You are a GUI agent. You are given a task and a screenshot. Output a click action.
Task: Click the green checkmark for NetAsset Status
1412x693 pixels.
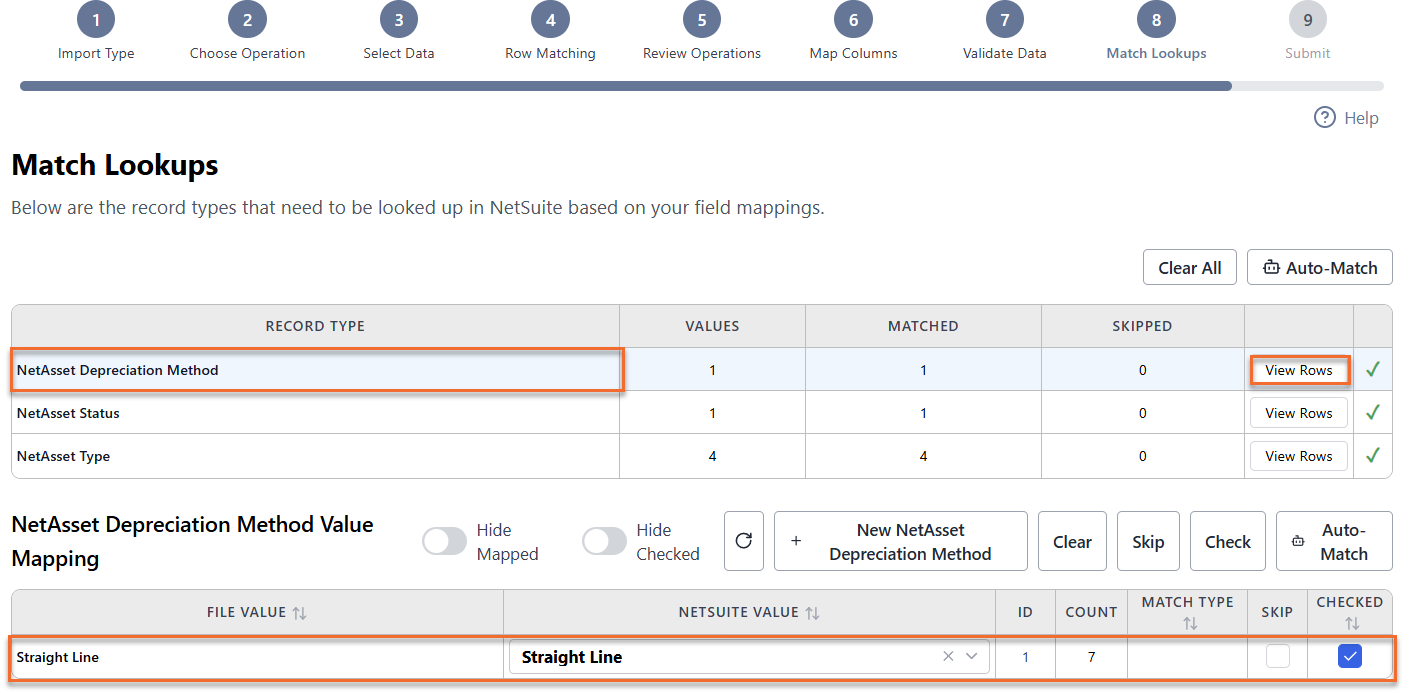click(x=1373, y=412)
